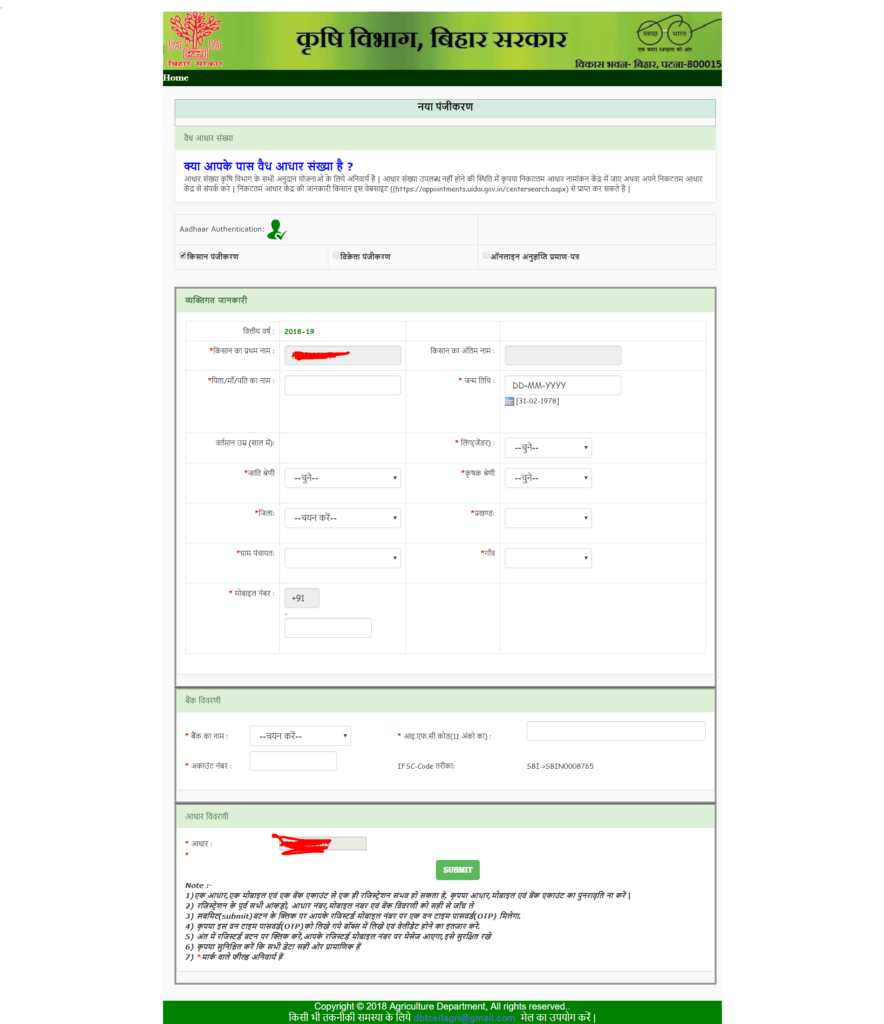Viewport: 884px width, 1024px height.
Task: Toggle the विक्रेता पंजीकरण checkbox
Action: pyautogui.click(x=336, y=255)
